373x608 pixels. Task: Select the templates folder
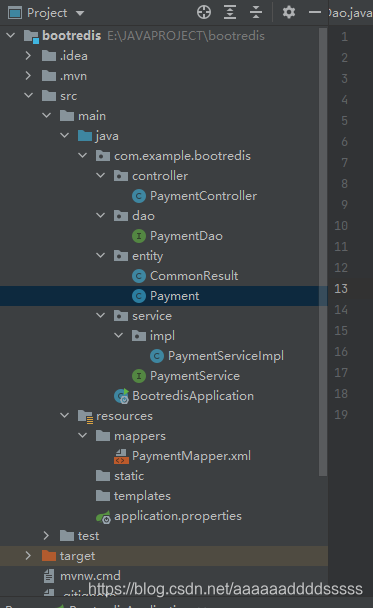click(142, 496)
